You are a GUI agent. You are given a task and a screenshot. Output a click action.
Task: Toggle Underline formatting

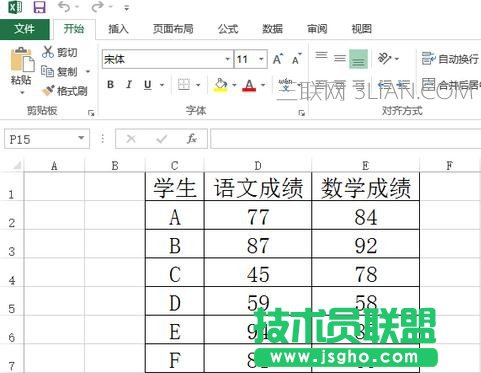148,85
